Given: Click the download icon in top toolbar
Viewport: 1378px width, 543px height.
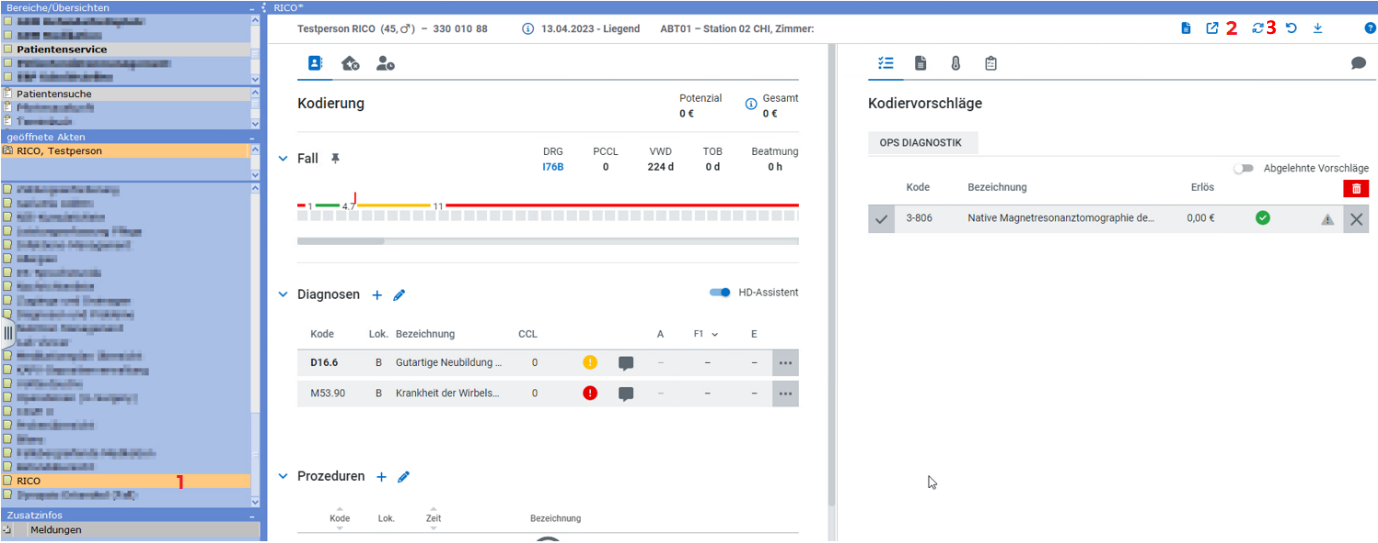Looking at the screenshot, I should [x=1317, y=28].
